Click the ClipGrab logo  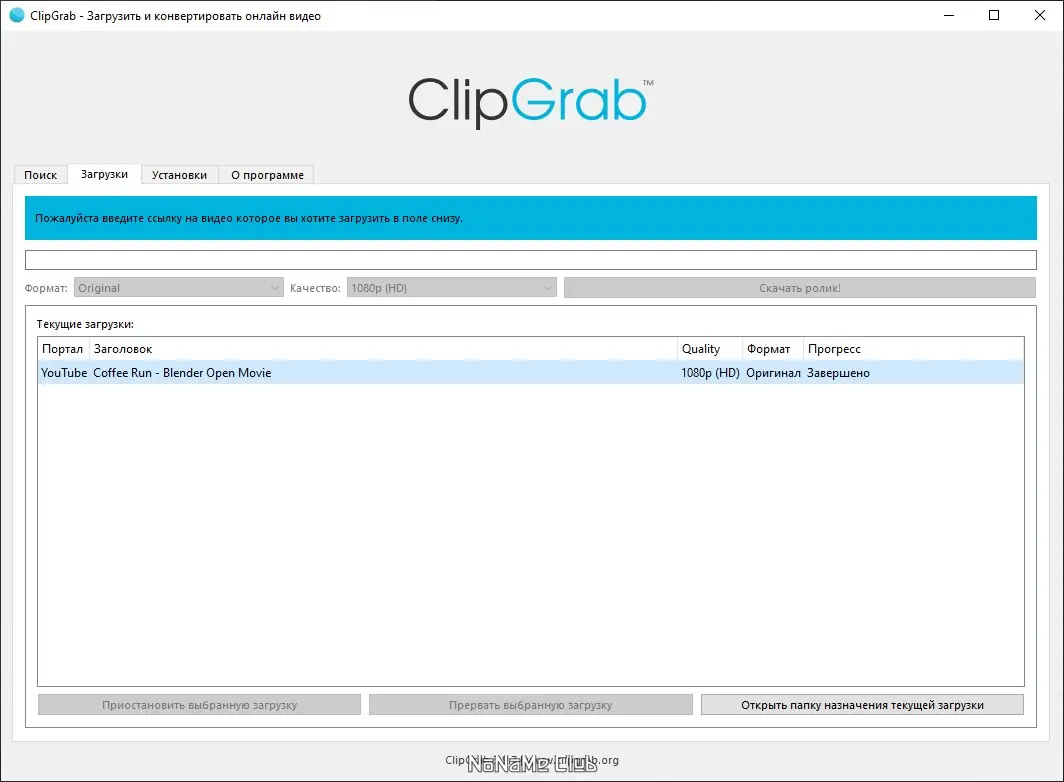[531, 102]
